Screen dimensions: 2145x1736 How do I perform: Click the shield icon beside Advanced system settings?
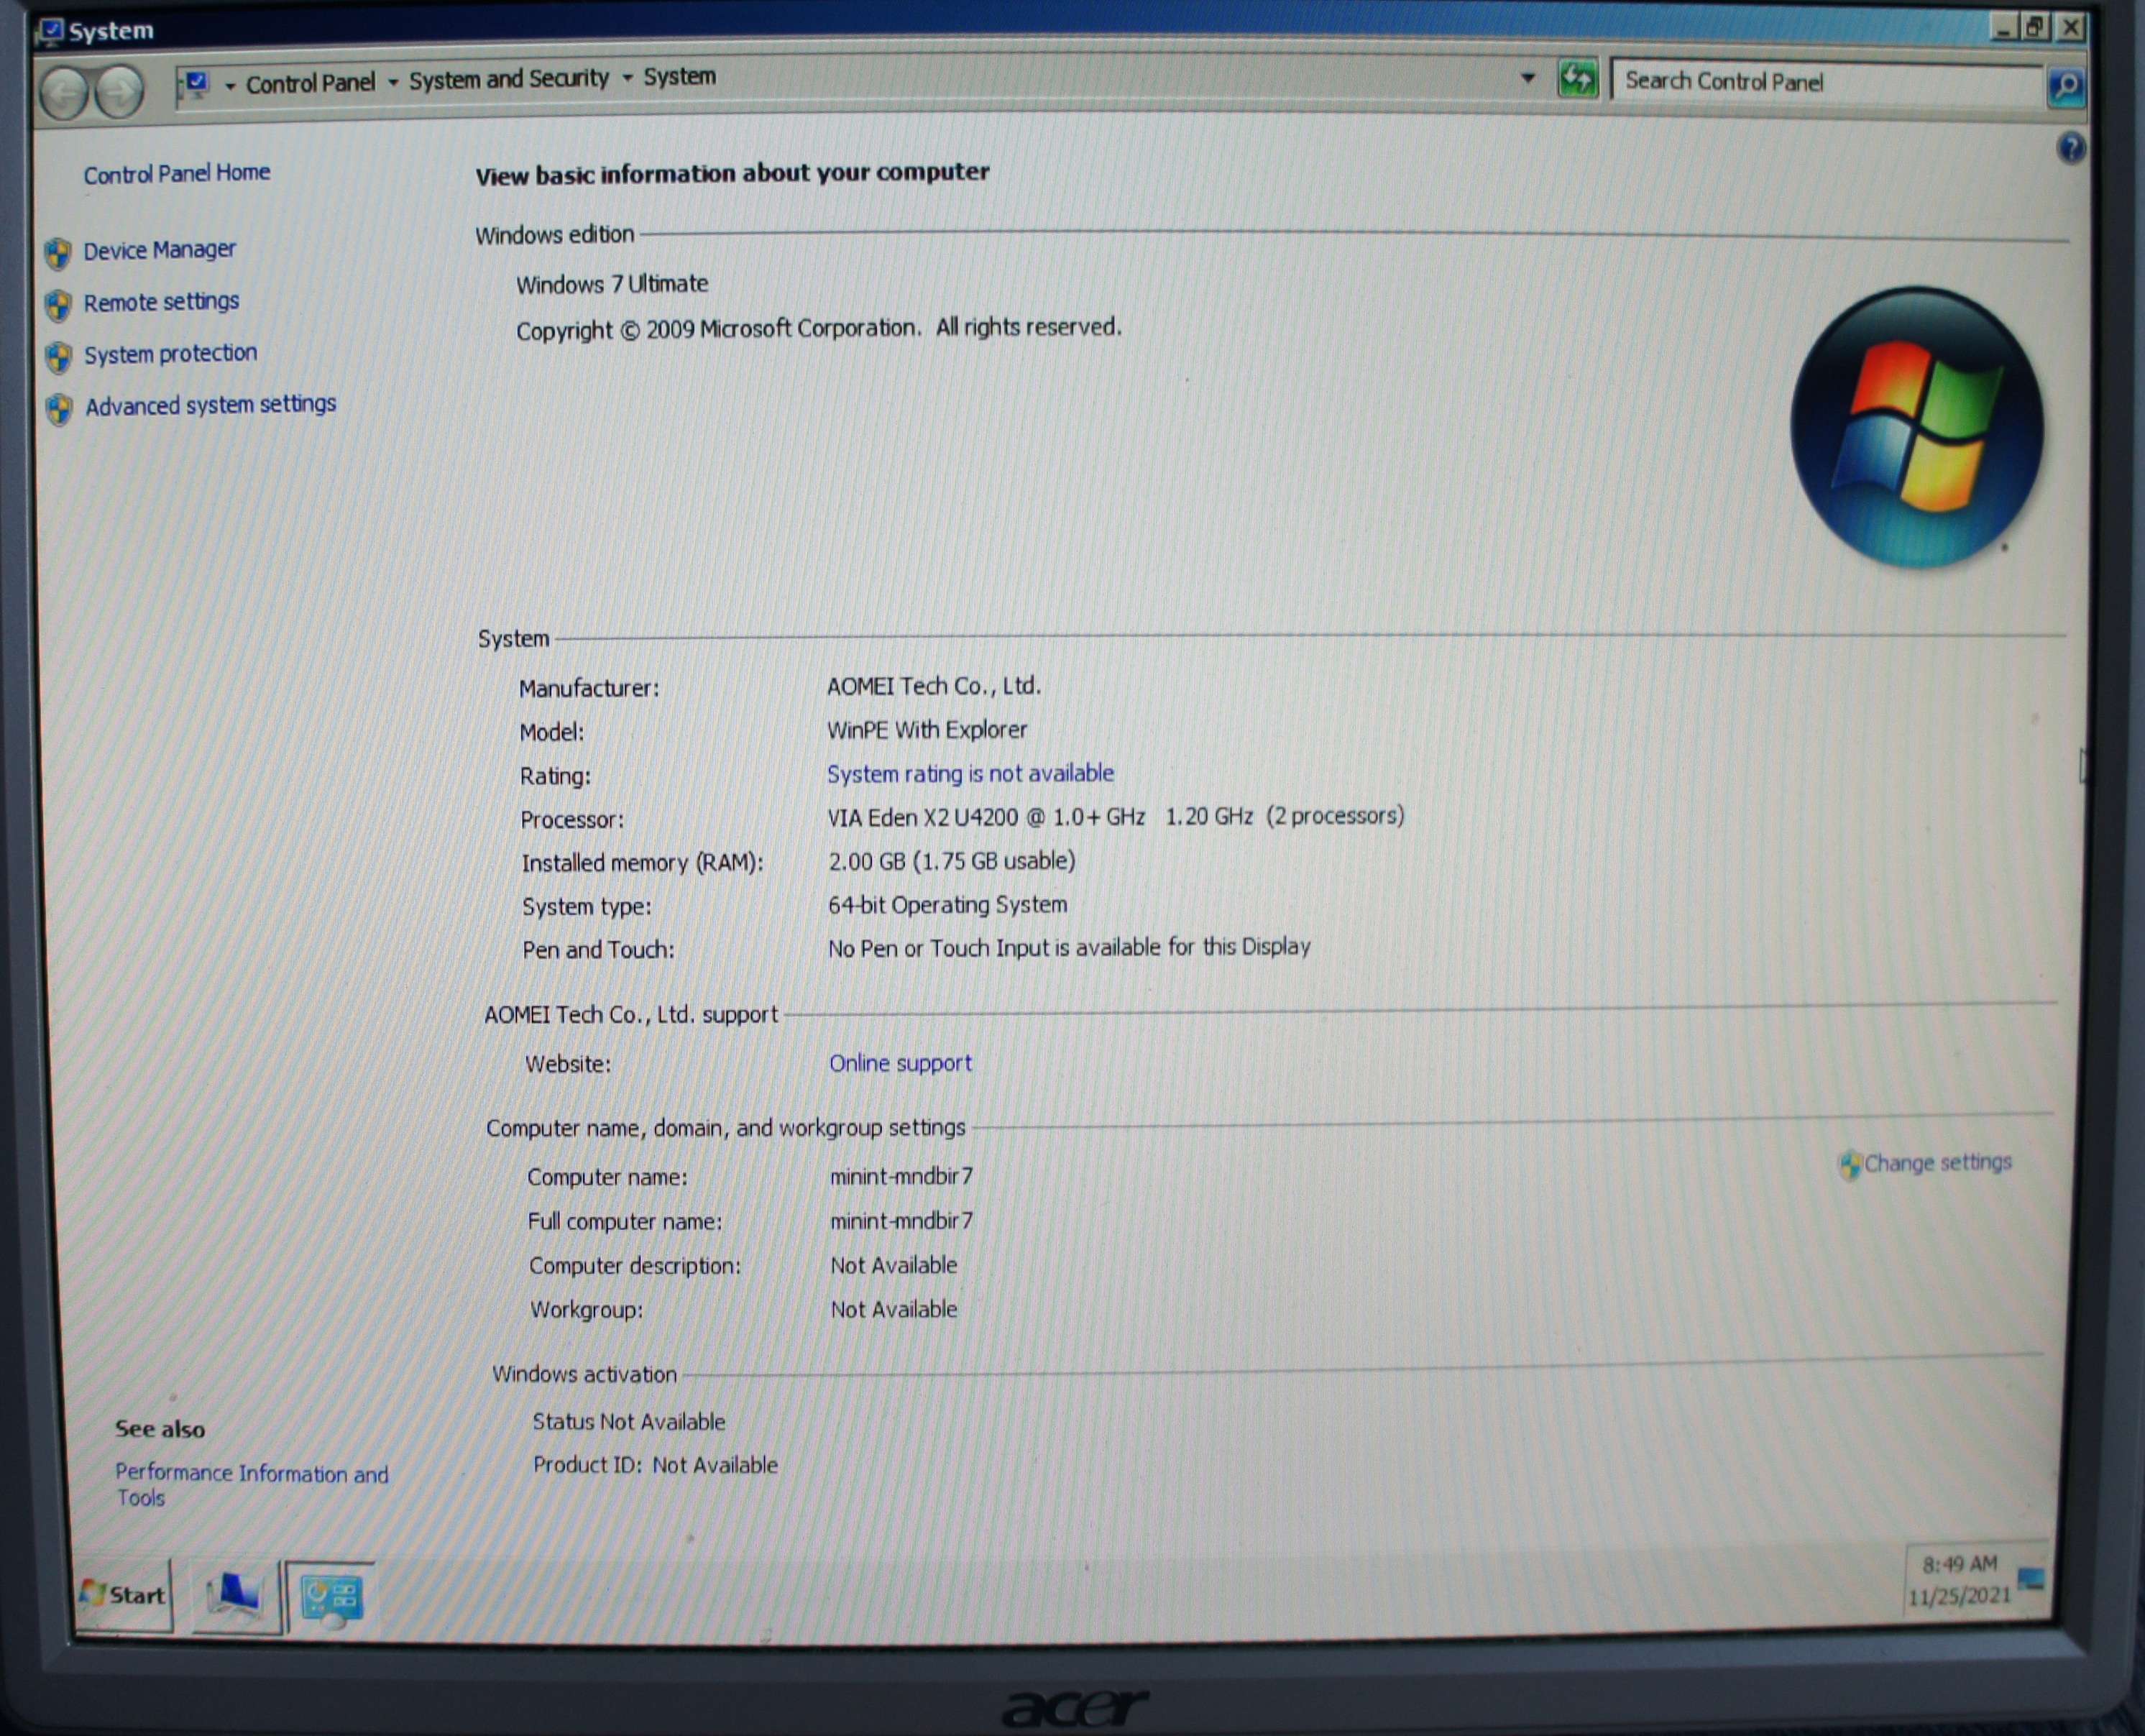pyautogui.click(x=59, y=409)
